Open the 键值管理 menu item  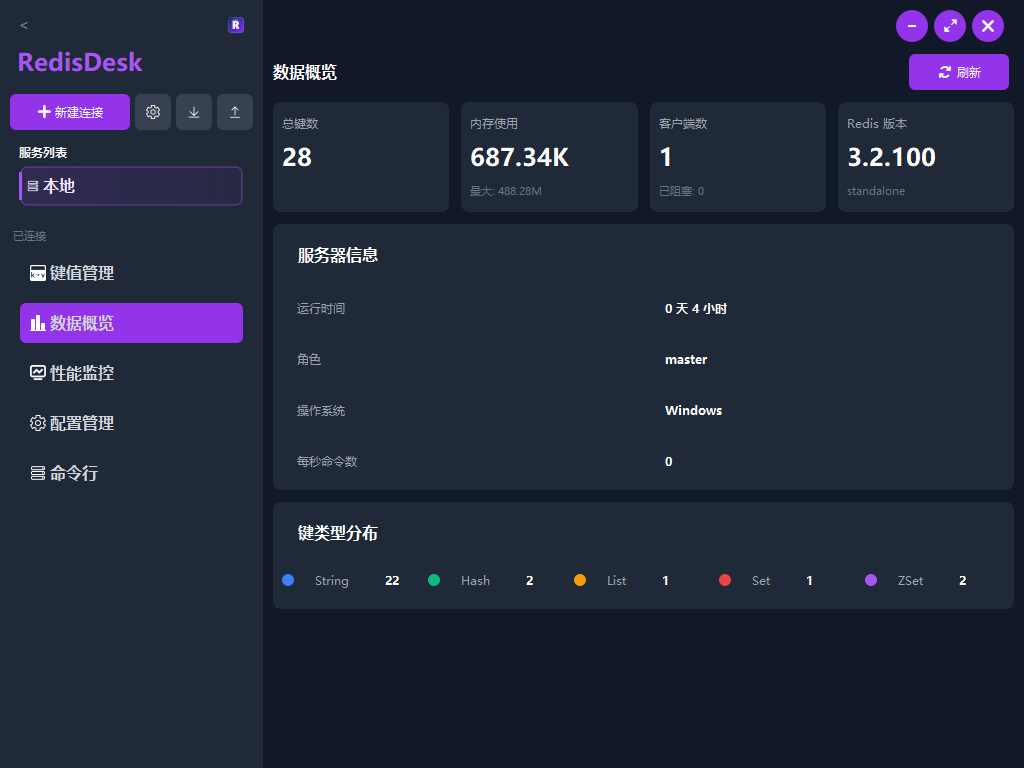131,273
